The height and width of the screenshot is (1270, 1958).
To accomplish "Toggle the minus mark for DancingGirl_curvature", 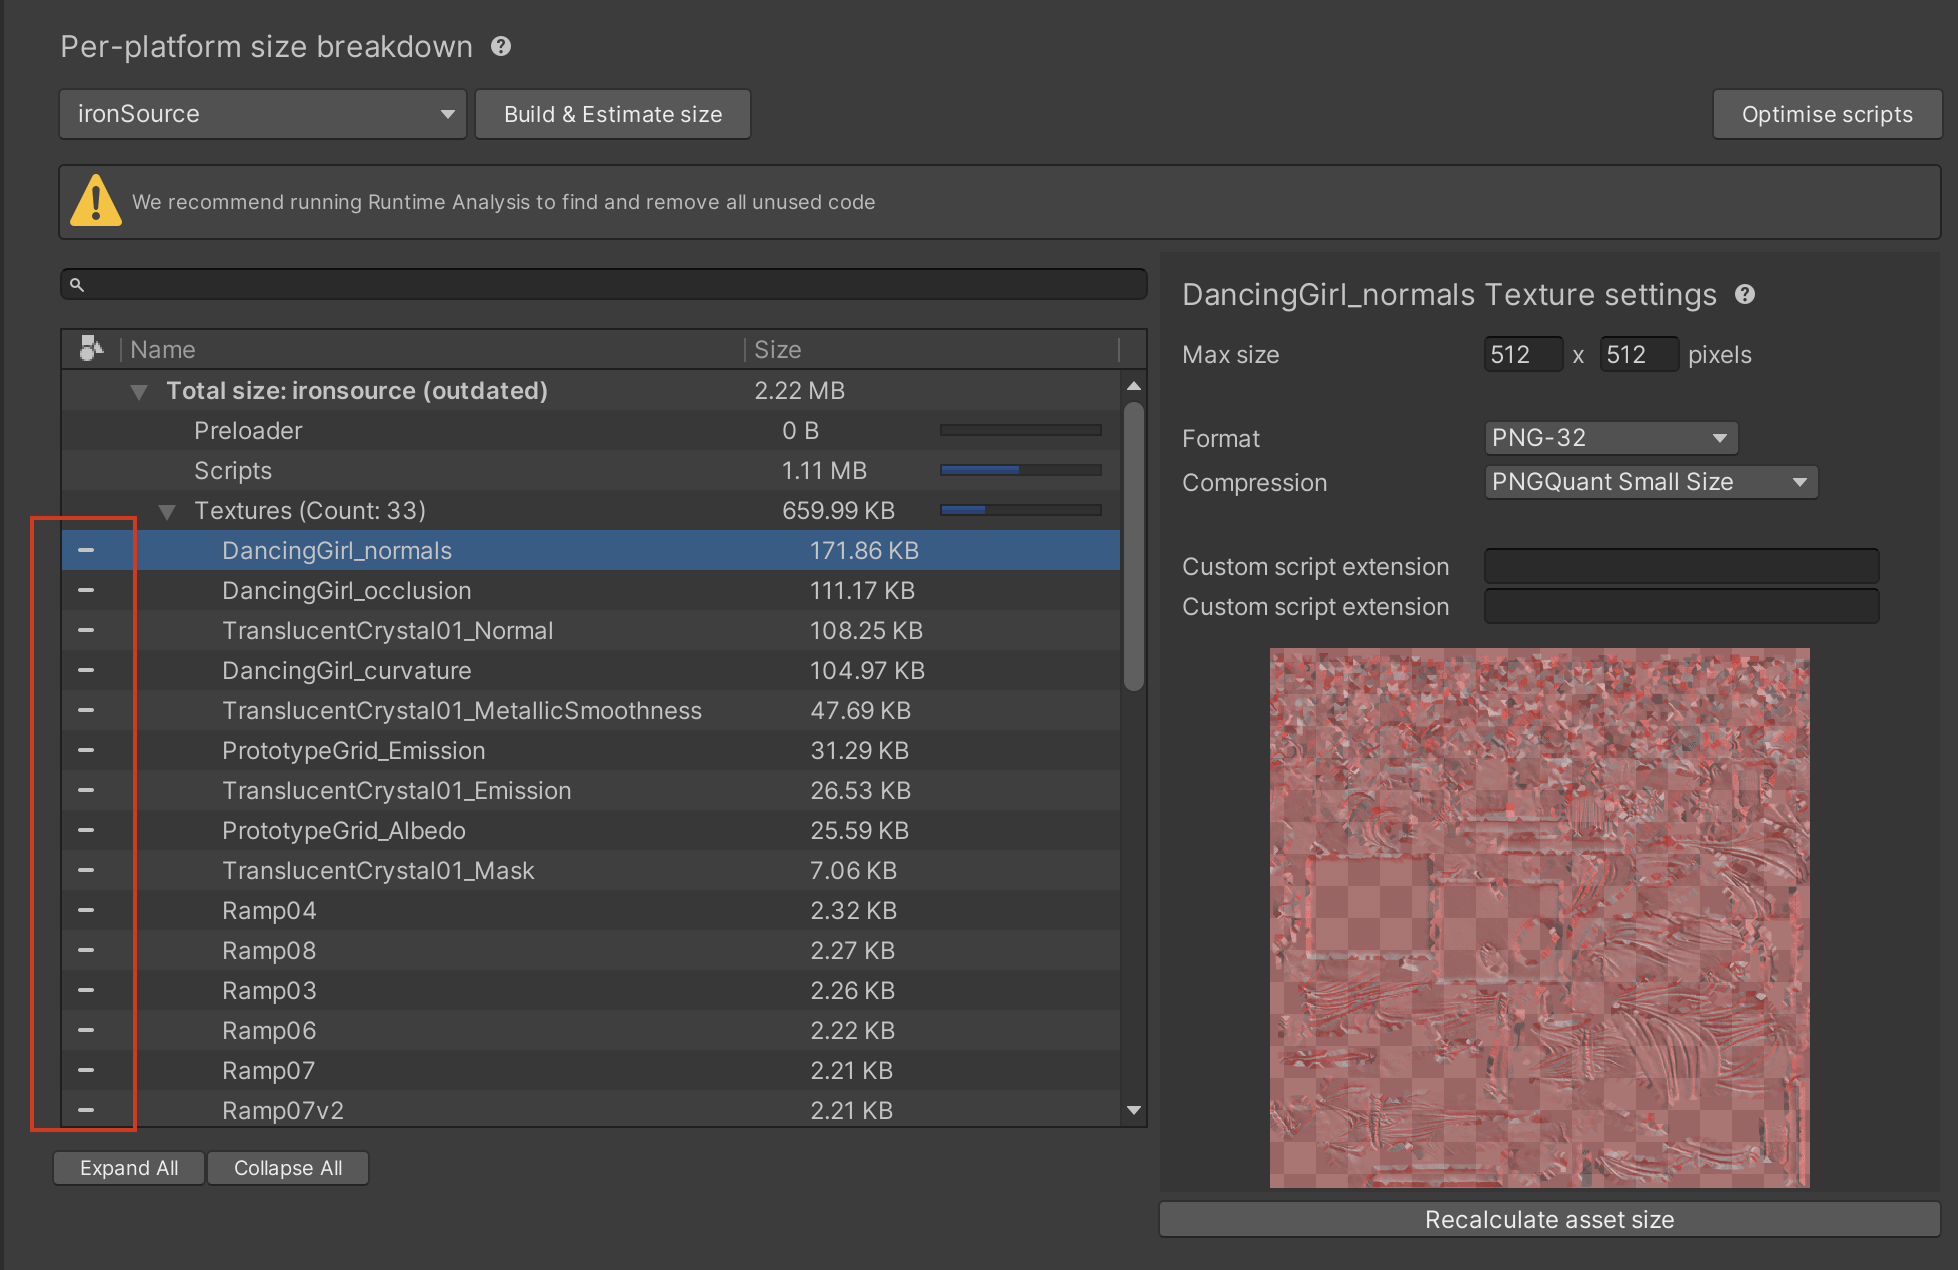I will coord(86,670).
